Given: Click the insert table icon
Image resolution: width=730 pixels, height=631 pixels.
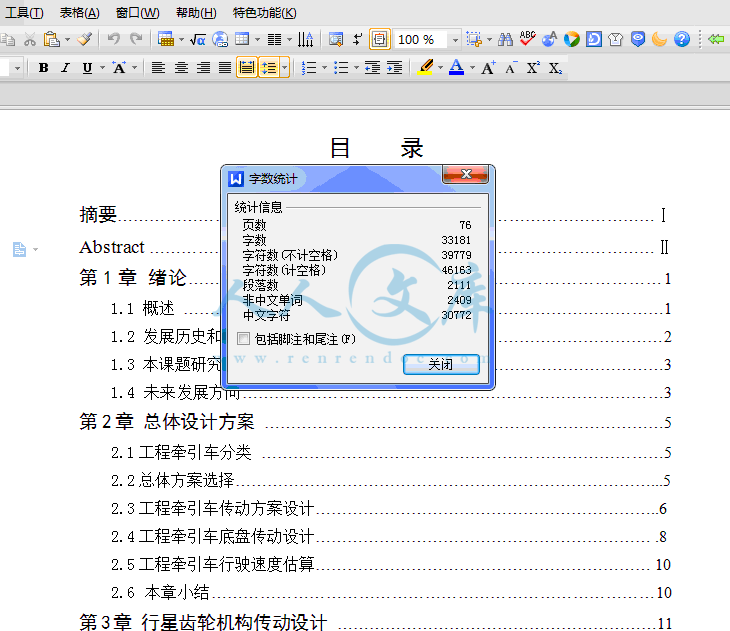Looking at the screenshot, I should (x=242, y=39).
